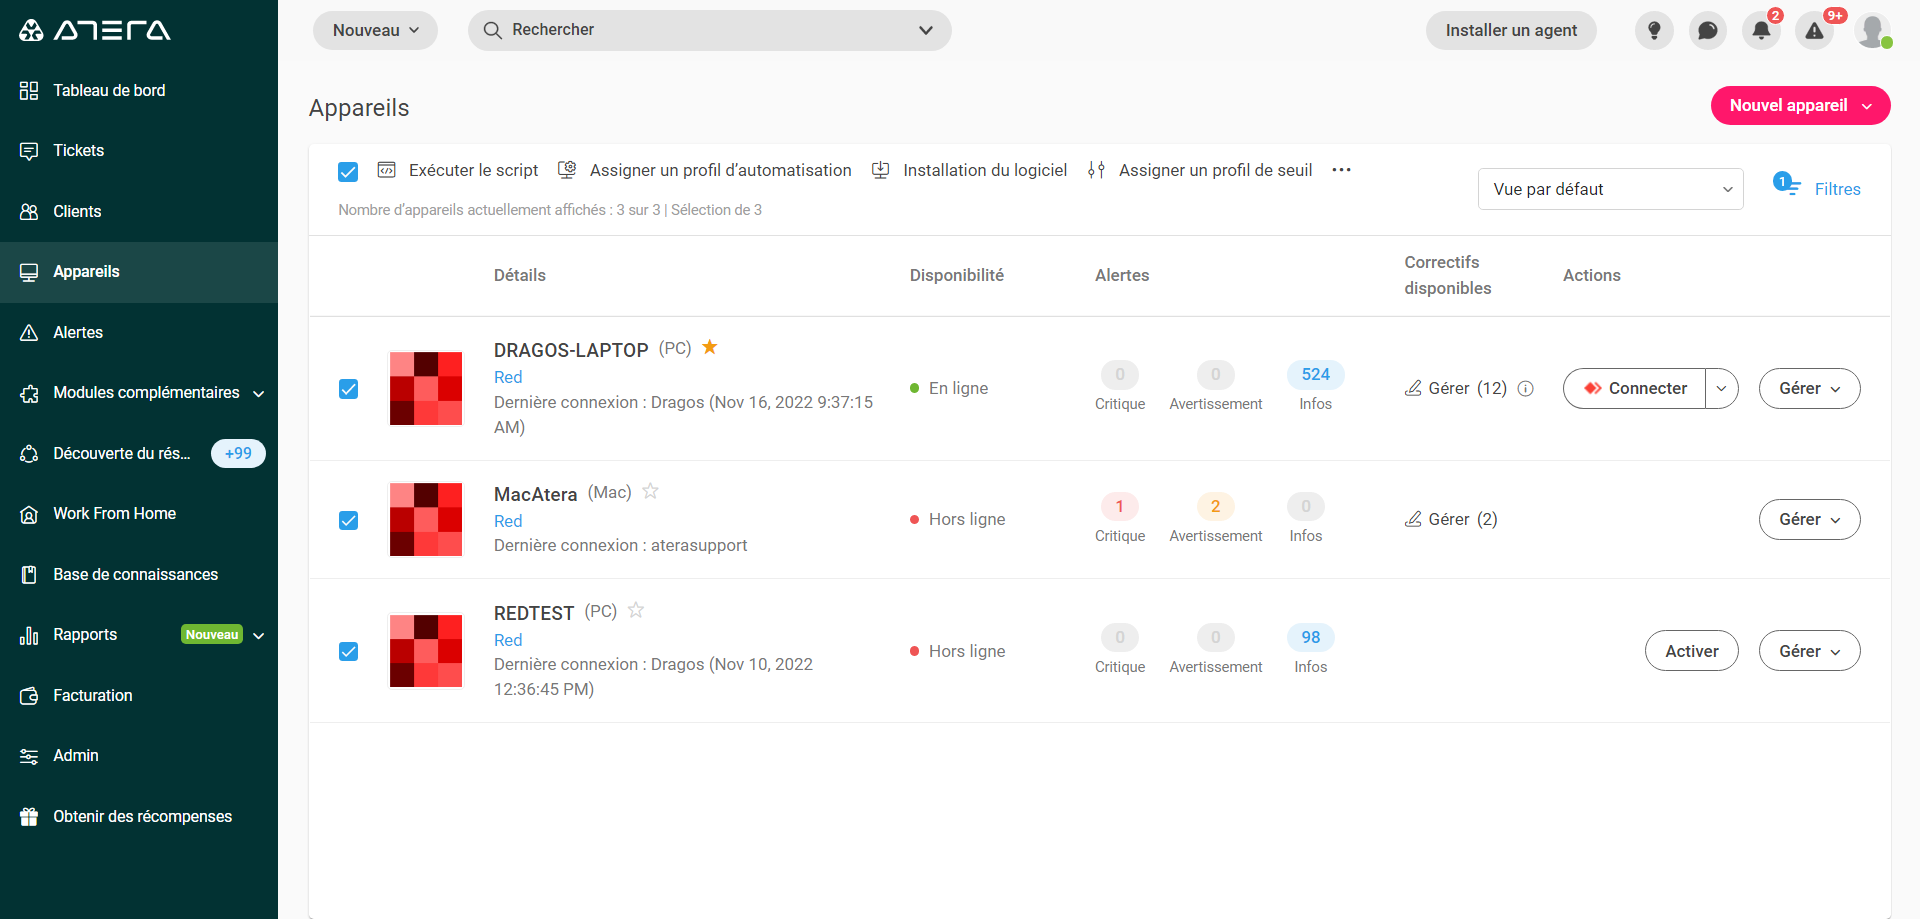Open Gérer dropdown for DRAGOS-LAPTOP

pyautogui.click(x=1809, y=389)
